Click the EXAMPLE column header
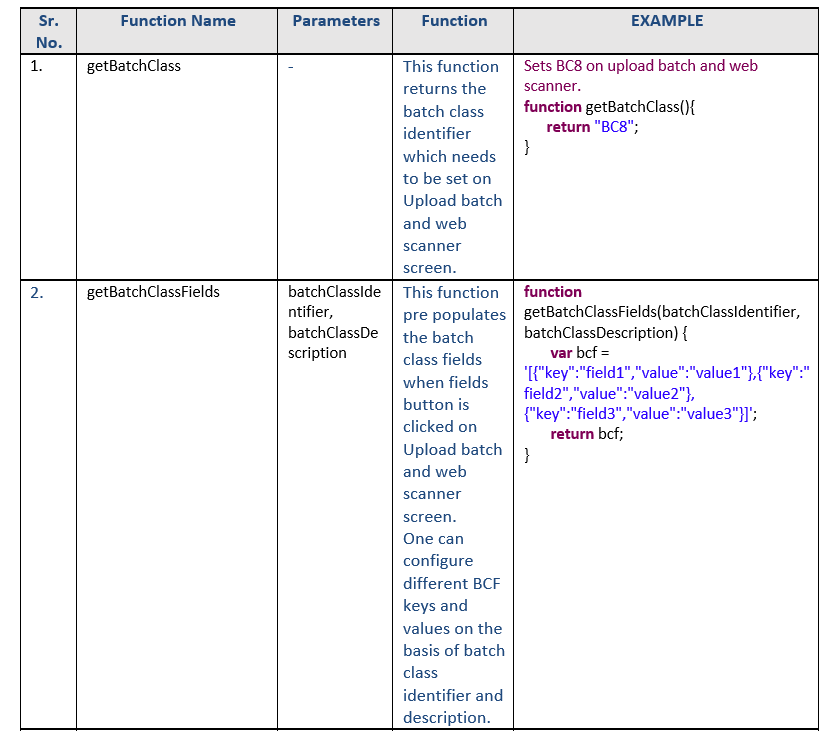The image size is (840, 731). (x=666, y=21)
